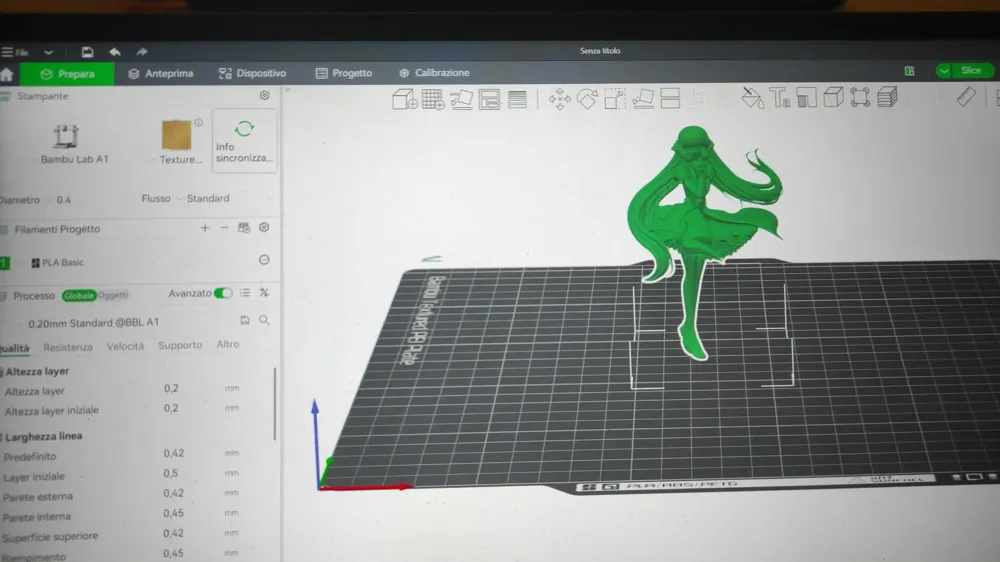Switch to the Velocità settings tab
1000x562 pixels.
click(x=125, y=346)
